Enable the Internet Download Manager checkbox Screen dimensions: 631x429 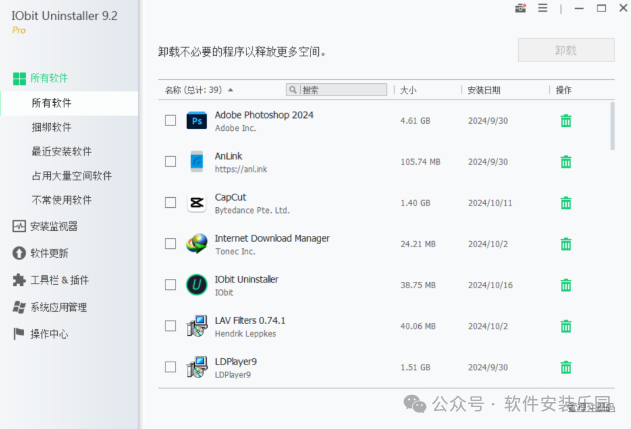pos(171,244)
